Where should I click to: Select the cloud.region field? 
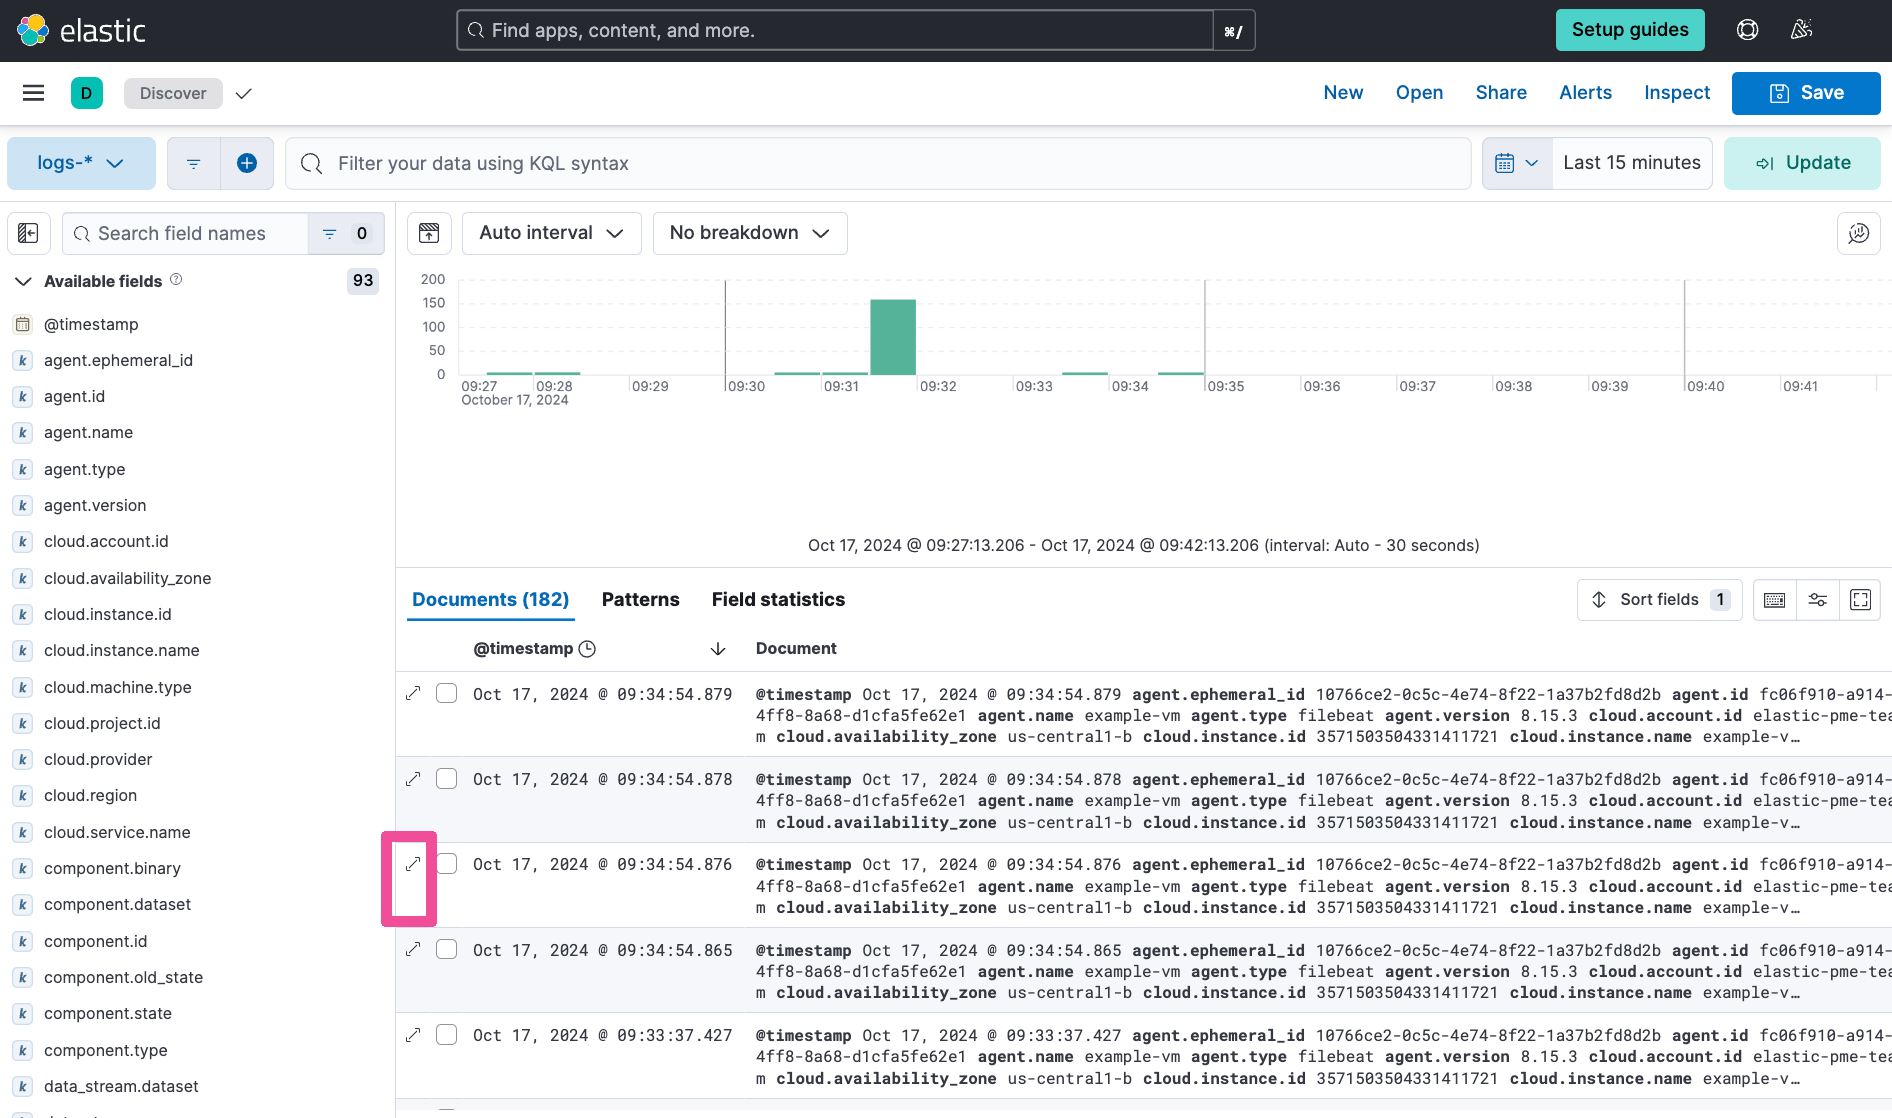(90, 795)
